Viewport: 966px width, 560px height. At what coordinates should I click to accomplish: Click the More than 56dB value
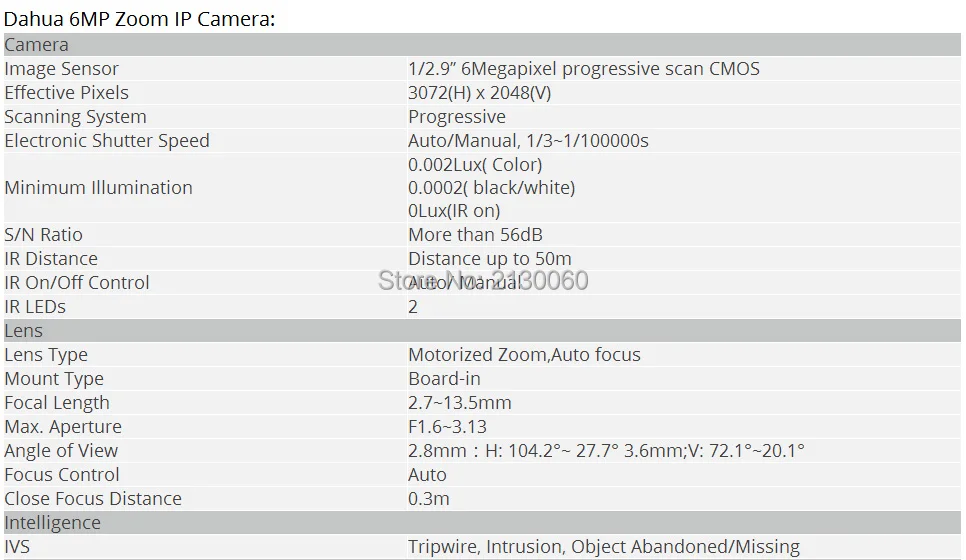[x=475, y=235]
